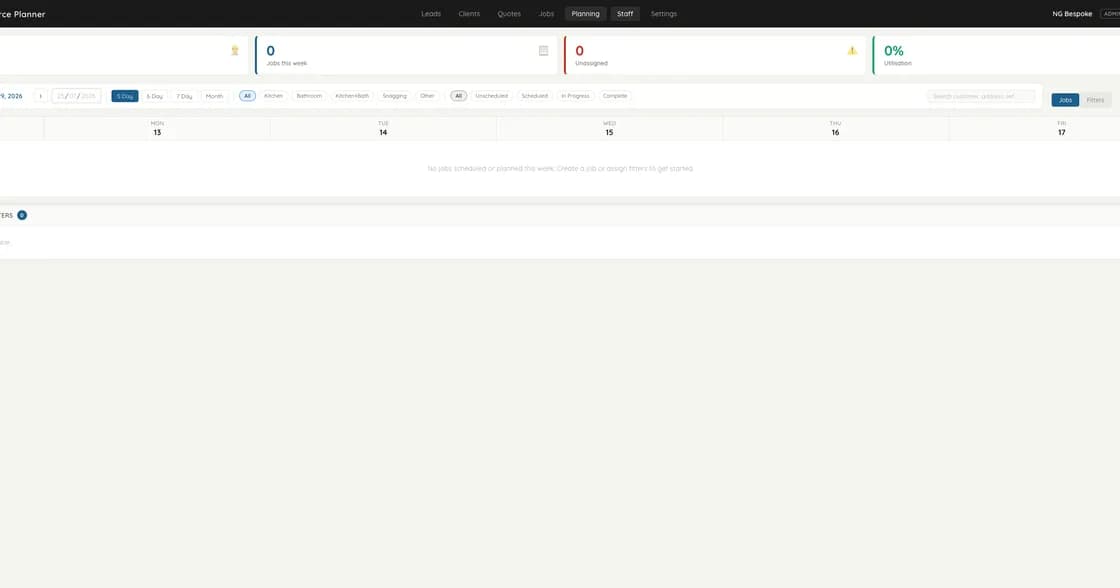
Task: Open the Jobs page in the top navigation
Action: click(546, 14)
